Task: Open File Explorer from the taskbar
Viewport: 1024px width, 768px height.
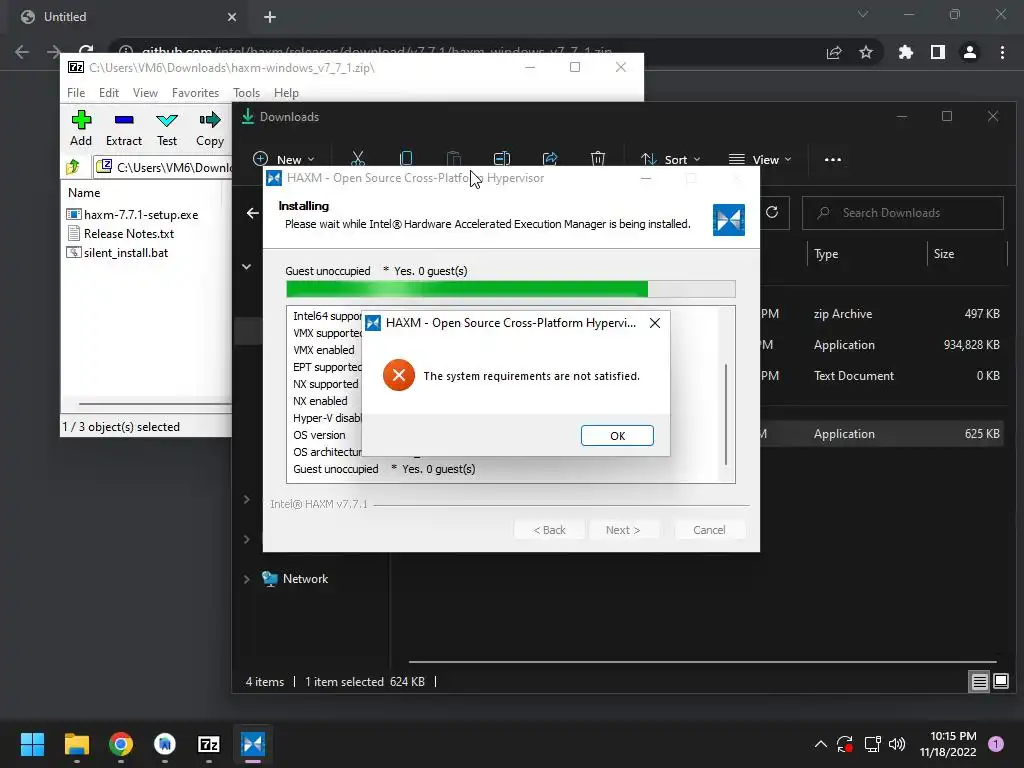Action: 76,744
